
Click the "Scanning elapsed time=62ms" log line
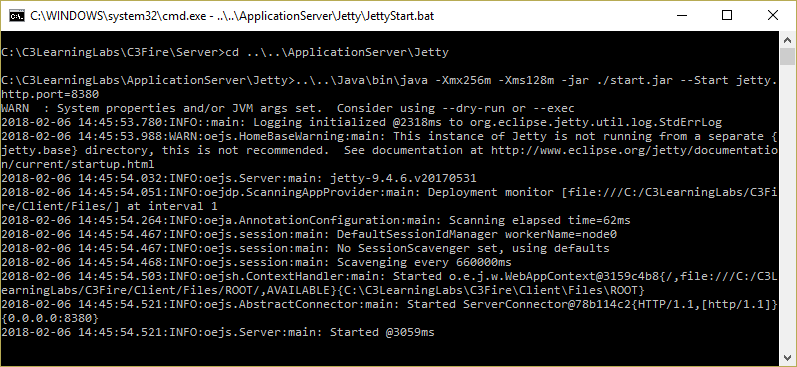tap(316, 221)
